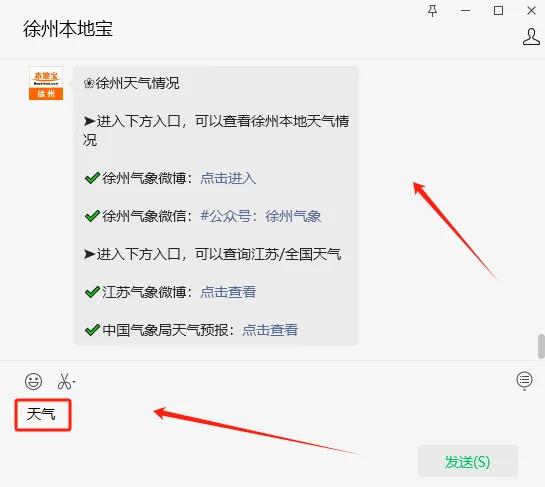The image size is (545, 487).
Task: Click the 徐州本地宝 avatar thumbnail
Action: pos(46,83)
